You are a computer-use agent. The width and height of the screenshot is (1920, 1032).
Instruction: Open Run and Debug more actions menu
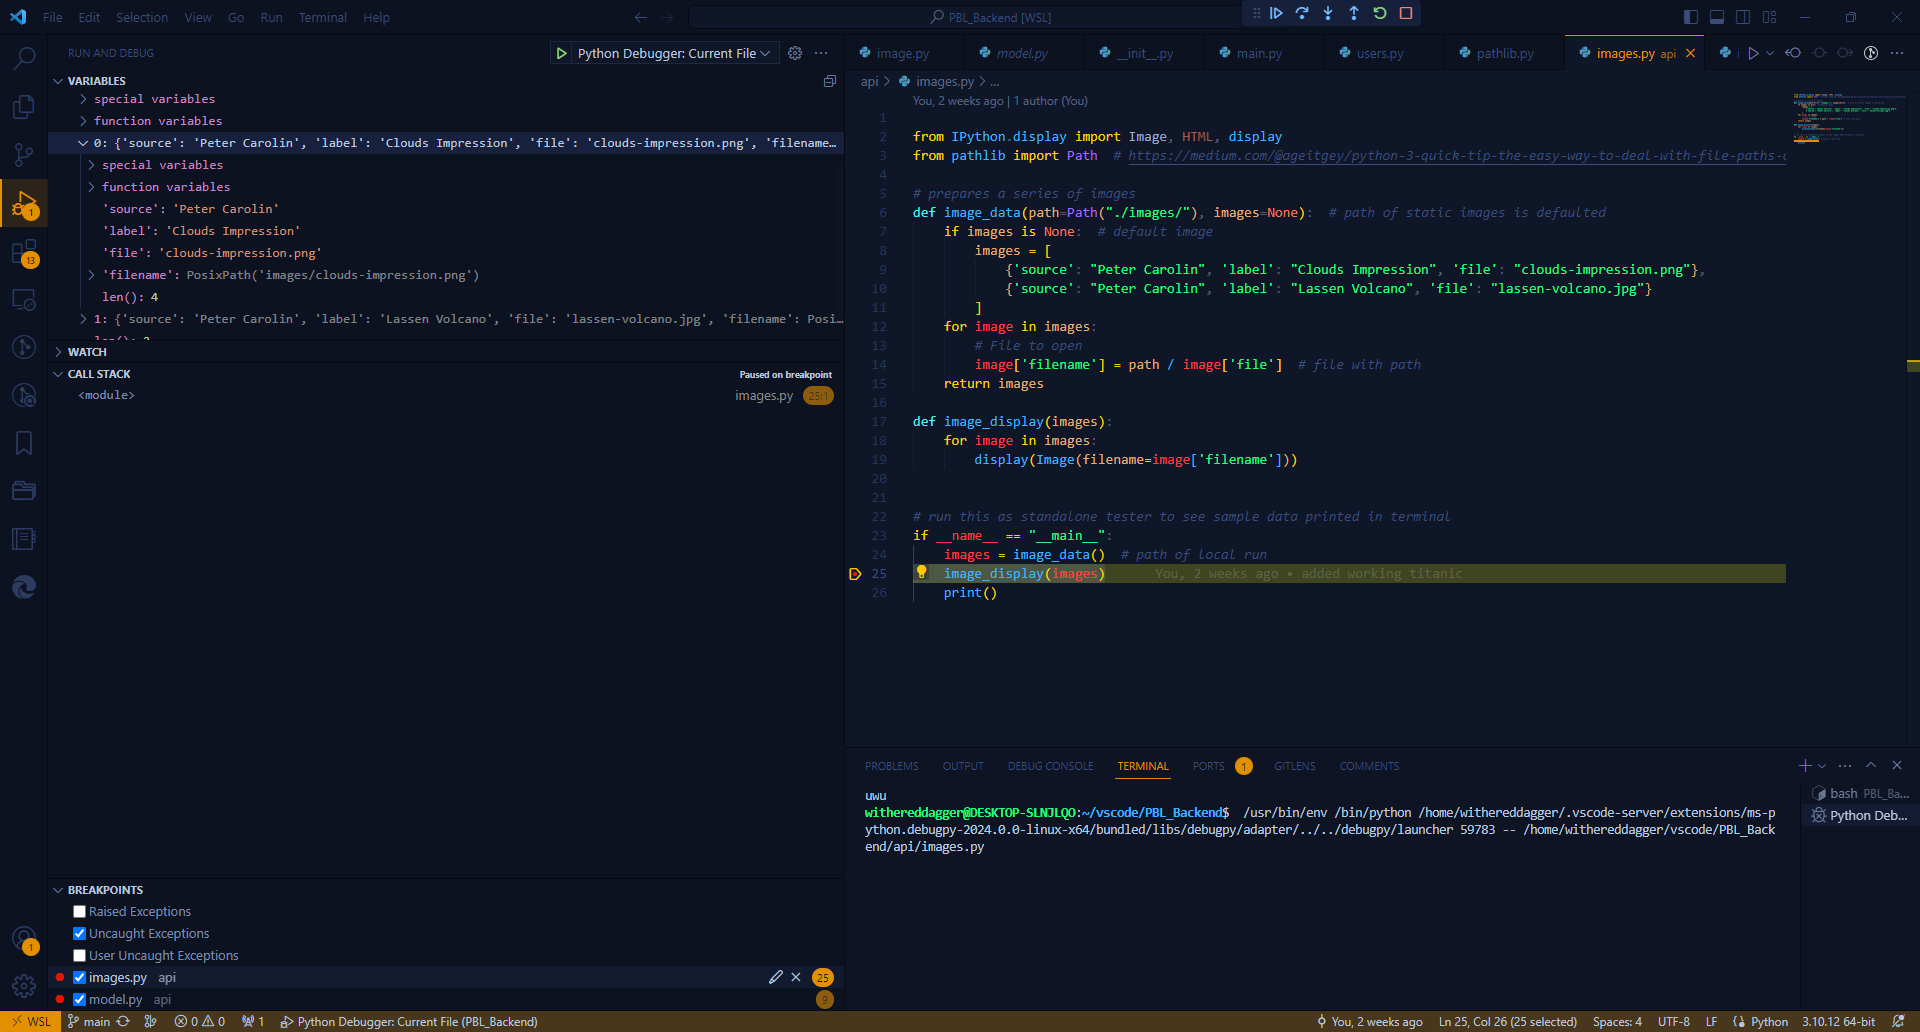821,53
